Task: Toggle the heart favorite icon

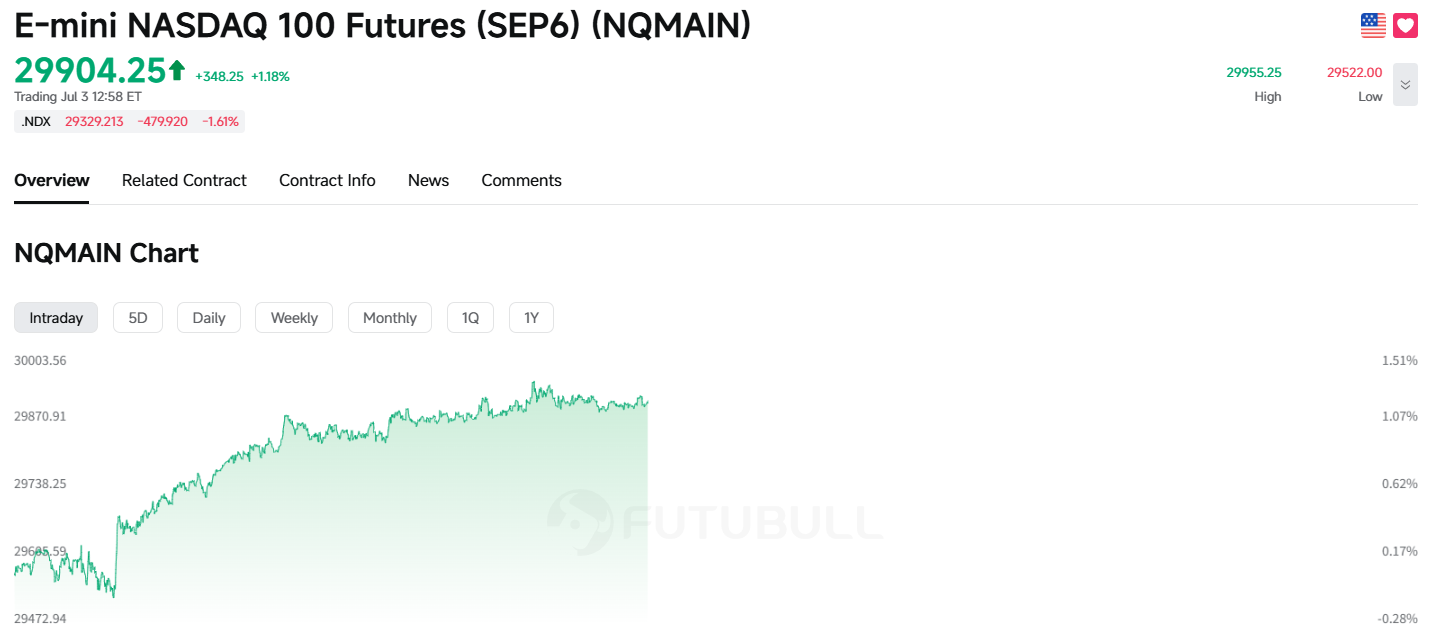Action: click(x=1405, y=26)
